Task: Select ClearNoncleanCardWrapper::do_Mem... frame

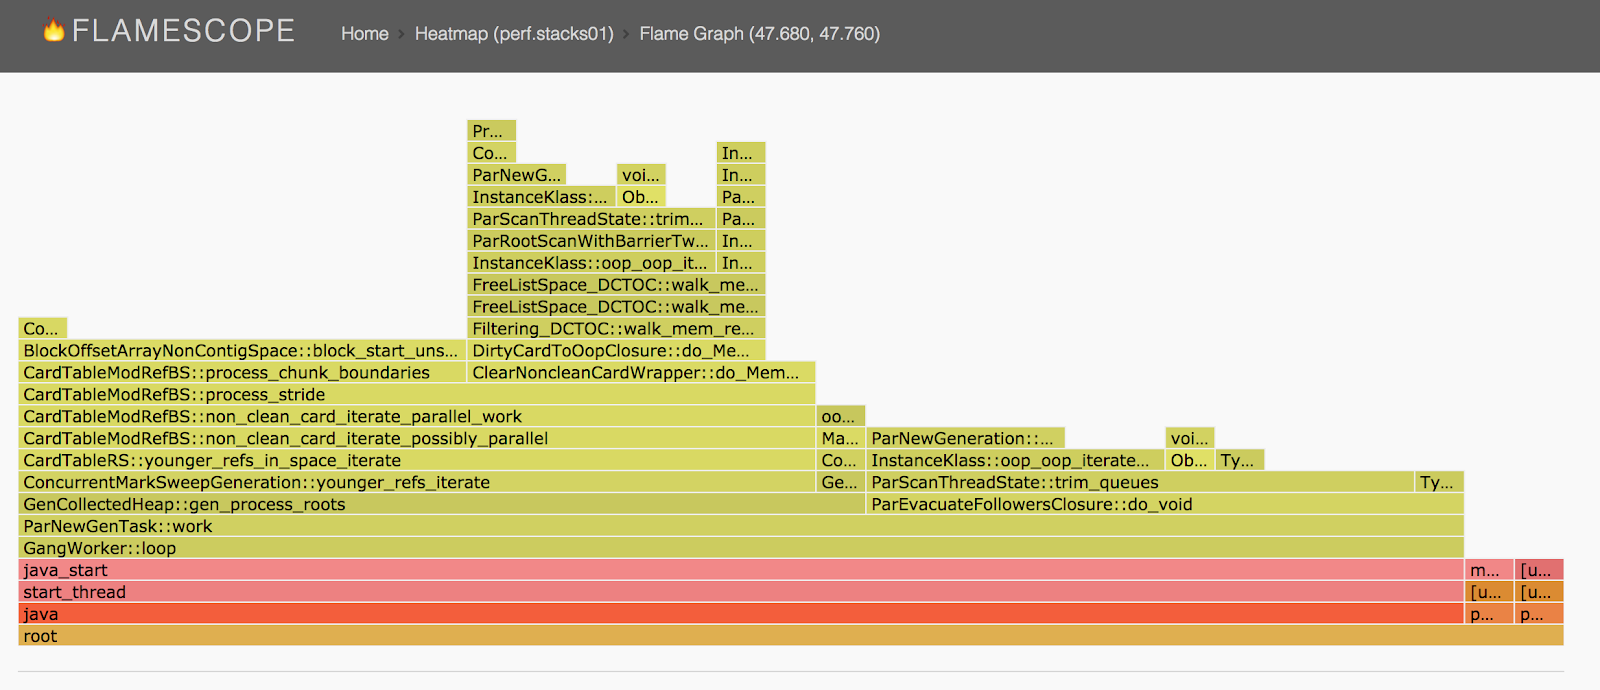Action: pyautogui.click(x=641, y=372)
